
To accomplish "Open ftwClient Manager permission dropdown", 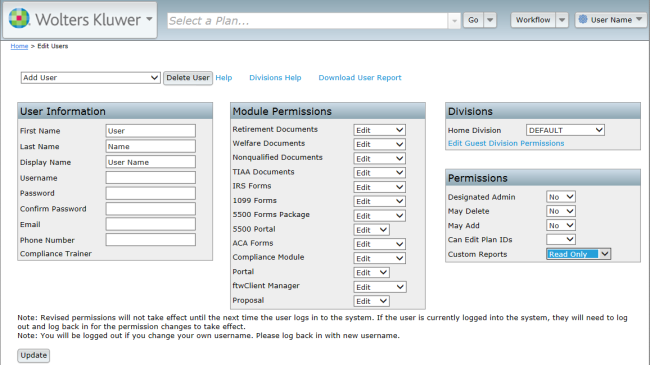I will [x=380, y=287].
